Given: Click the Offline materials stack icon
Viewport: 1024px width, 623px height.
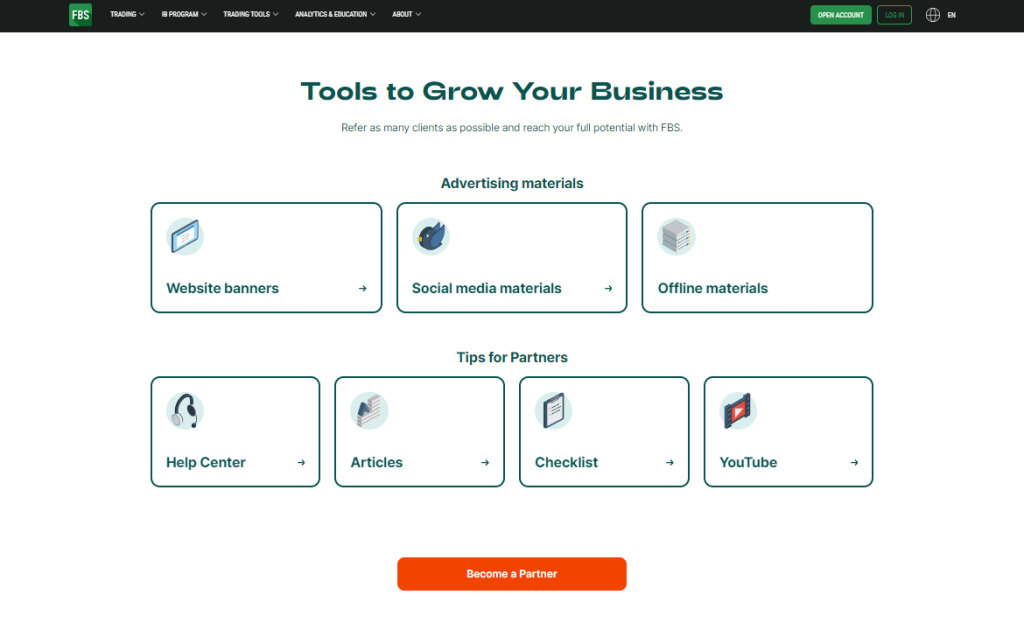Looking at the screenshot, I should [x=676, y=237].
